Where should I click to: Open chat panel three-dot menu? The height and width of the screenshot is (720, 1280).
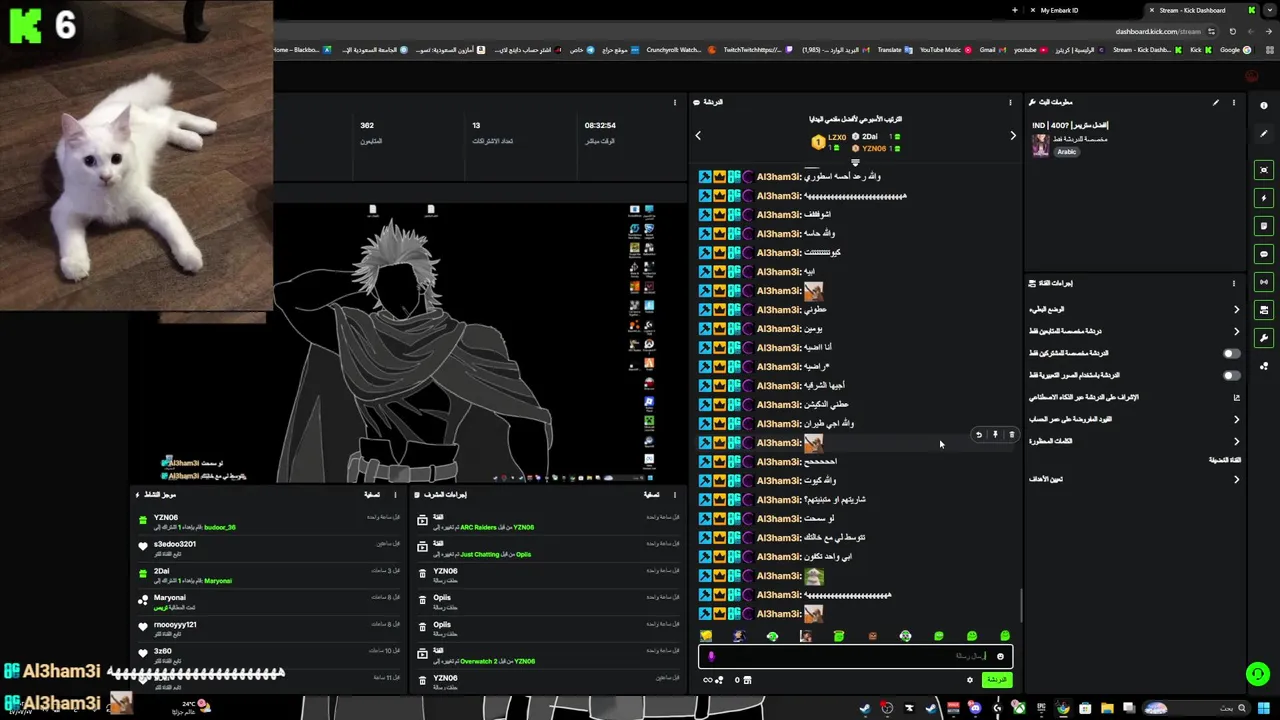pos(1009,102)
